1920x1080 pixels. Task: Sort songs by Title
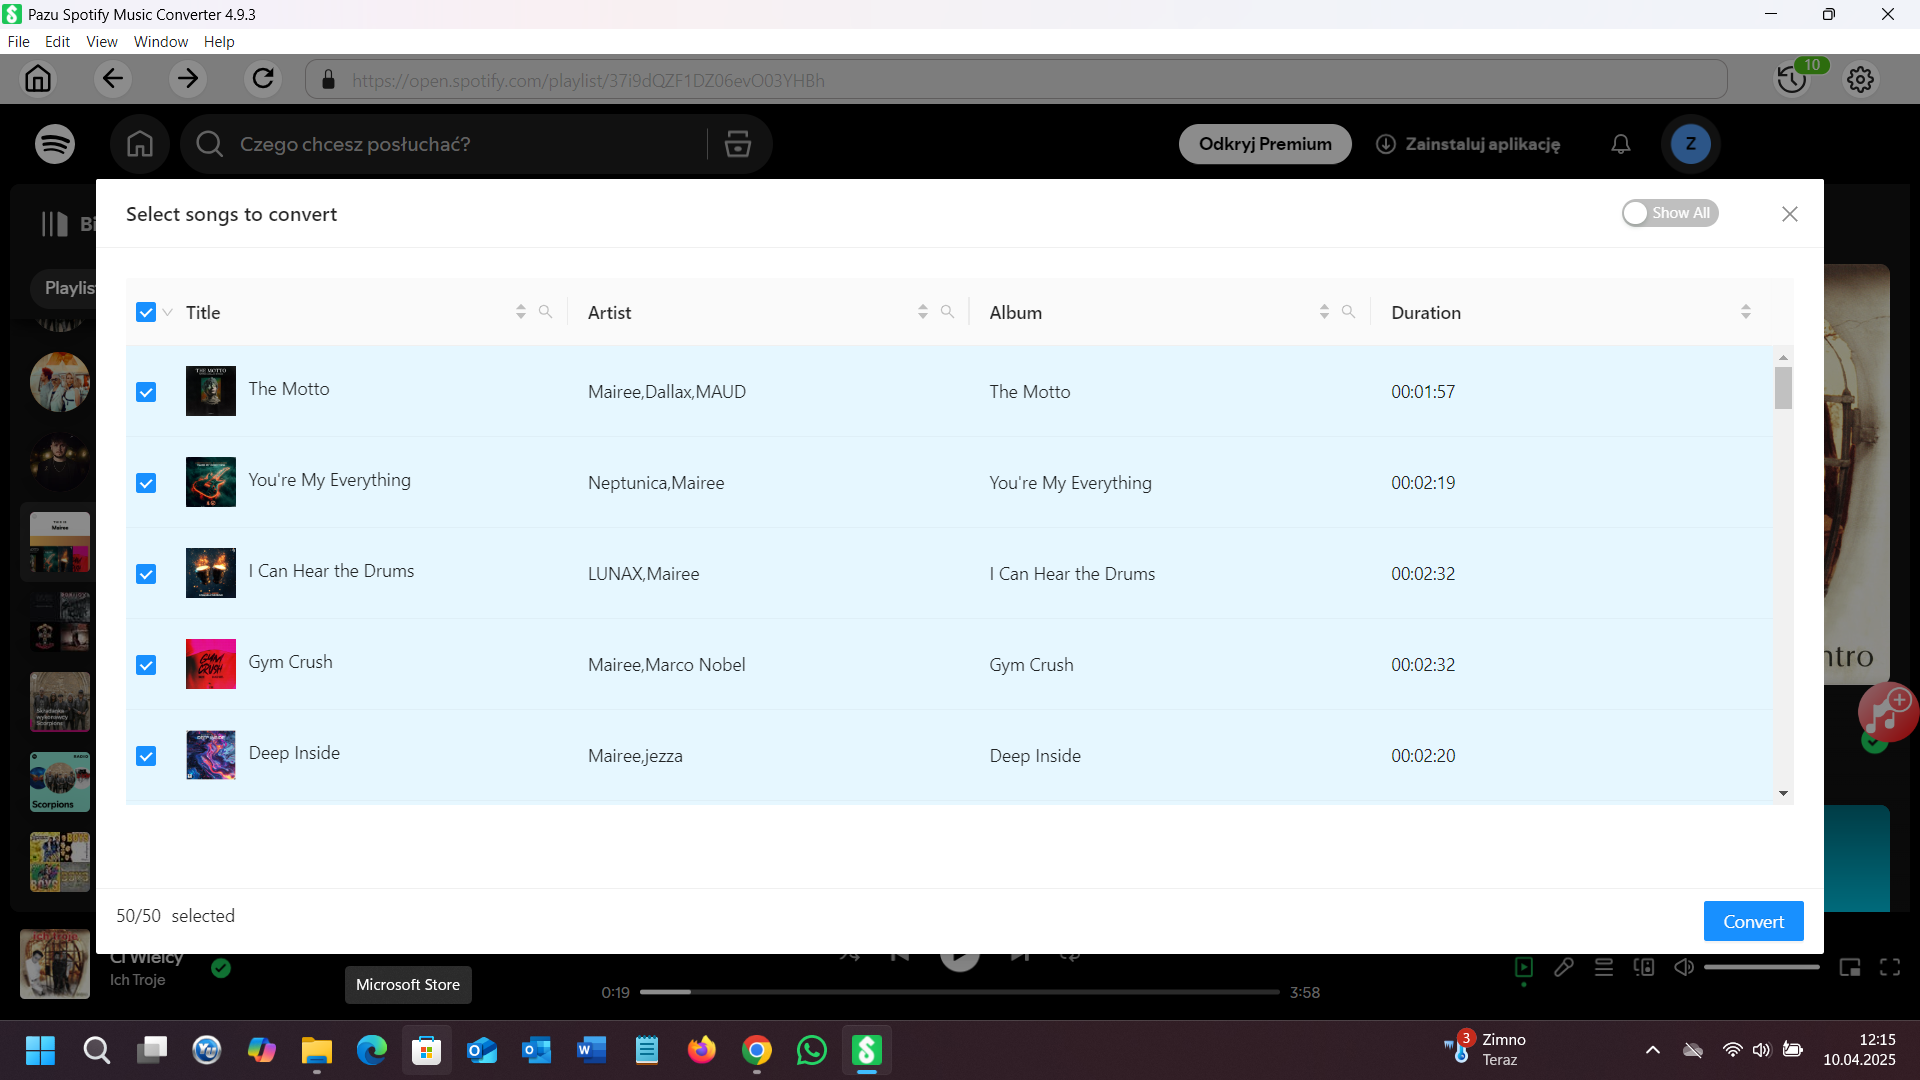(x=521, y=312)
